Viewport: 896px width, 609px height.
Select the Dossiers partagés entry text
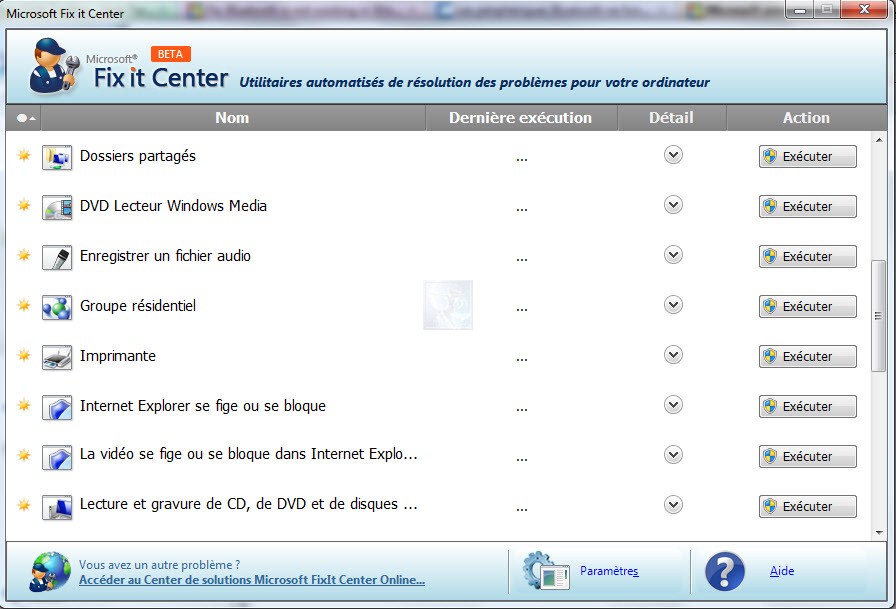[138, 156]
